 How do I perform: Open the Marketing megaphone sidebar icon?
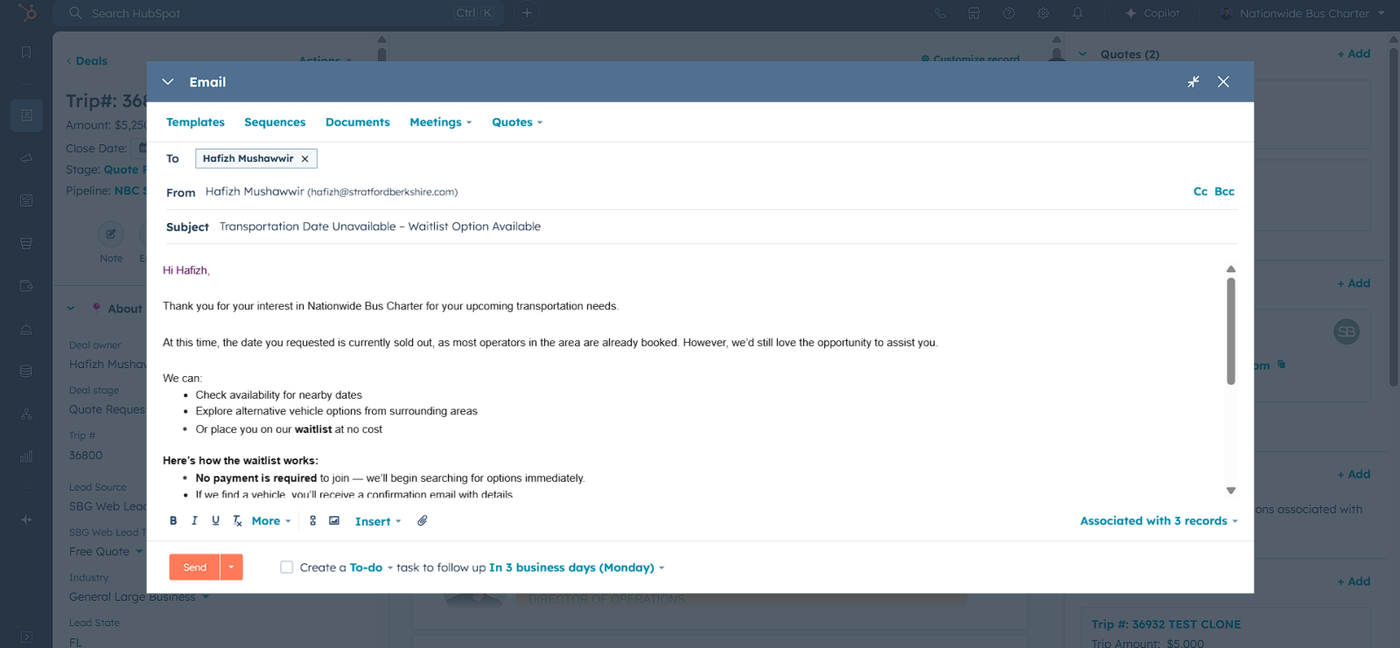[26, 158]
